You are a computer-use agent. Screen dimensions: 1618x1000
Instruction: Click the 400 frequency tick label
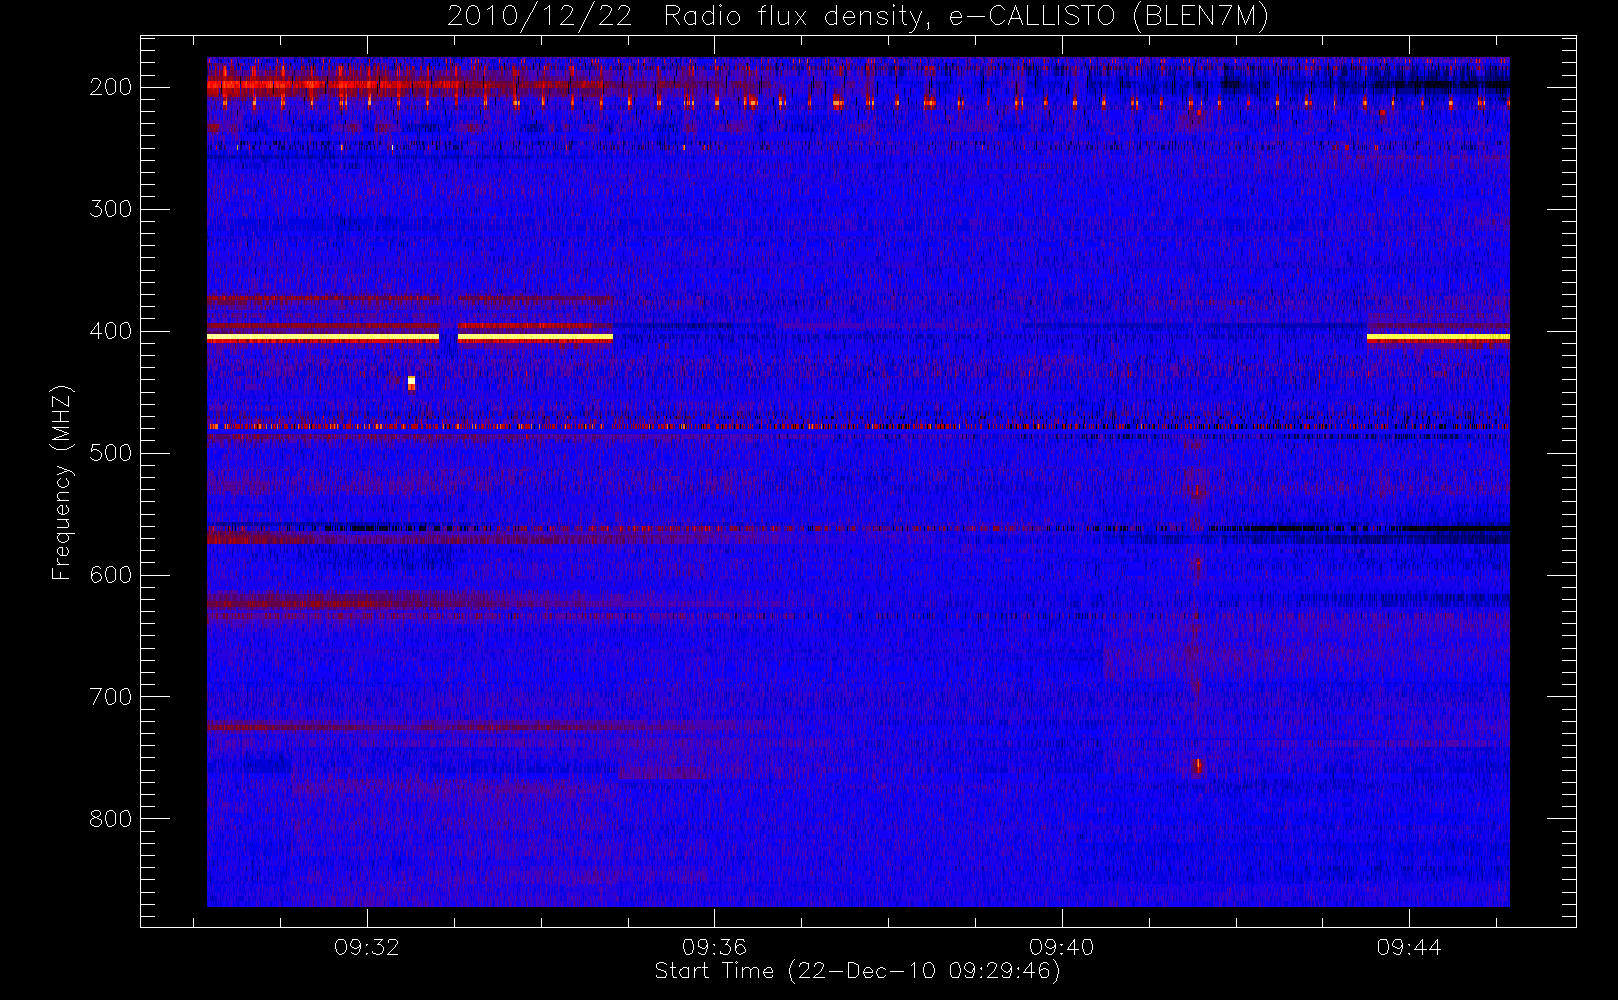coord(111,331)
